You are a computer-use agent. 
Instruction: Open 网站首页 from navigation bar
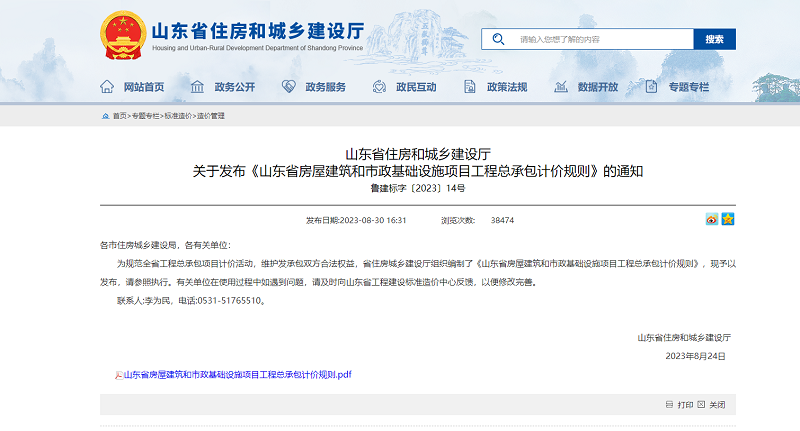click(x=133, y=87)
